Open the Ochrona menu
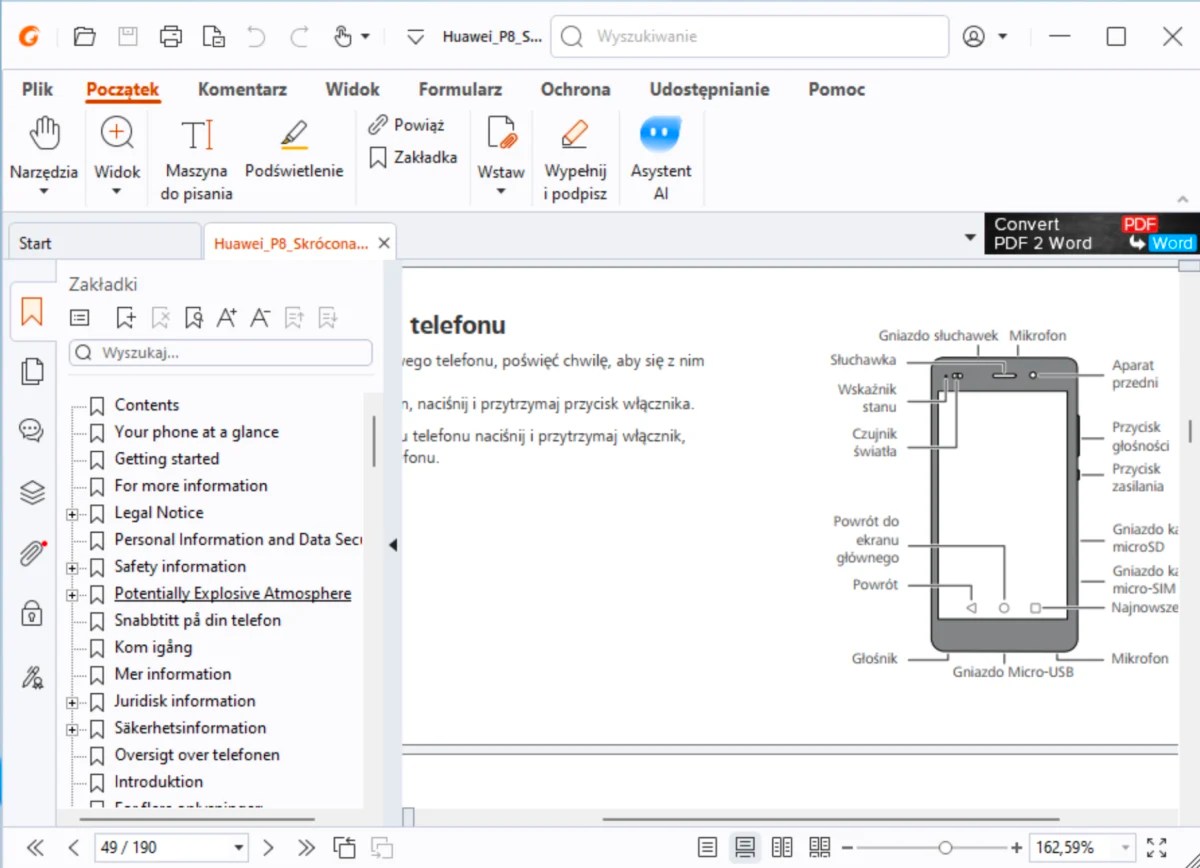 coord(575,89)
